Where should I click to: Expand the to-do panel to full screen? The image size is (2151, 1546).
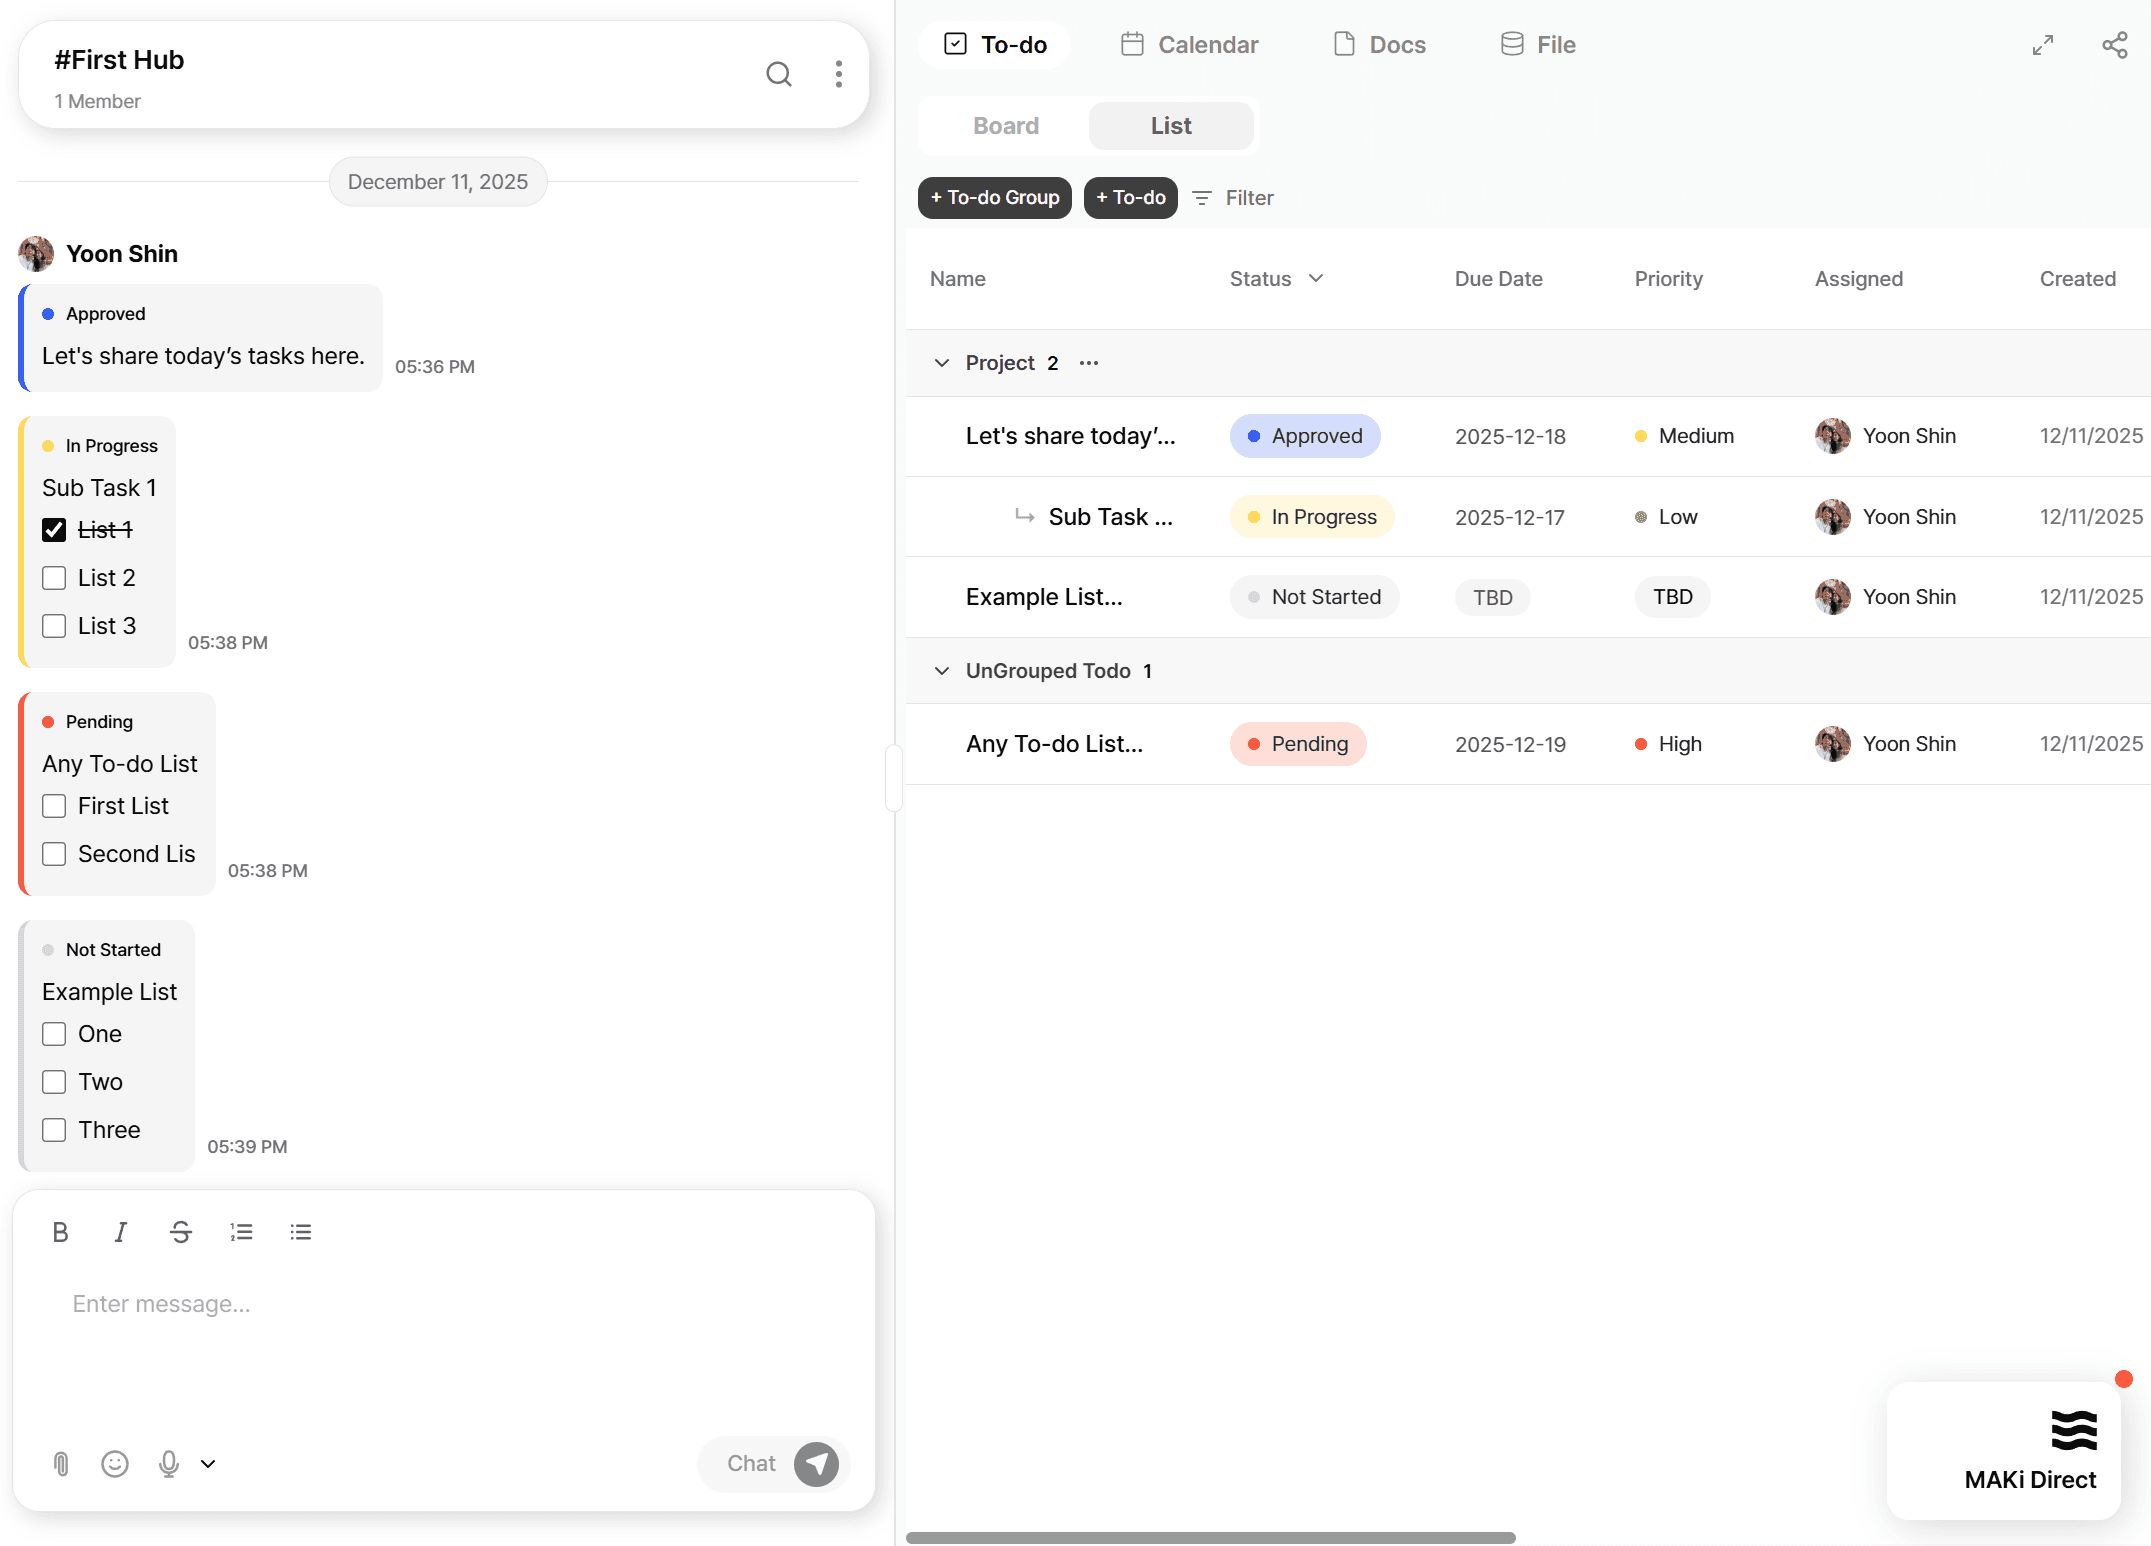[2042, 45]
